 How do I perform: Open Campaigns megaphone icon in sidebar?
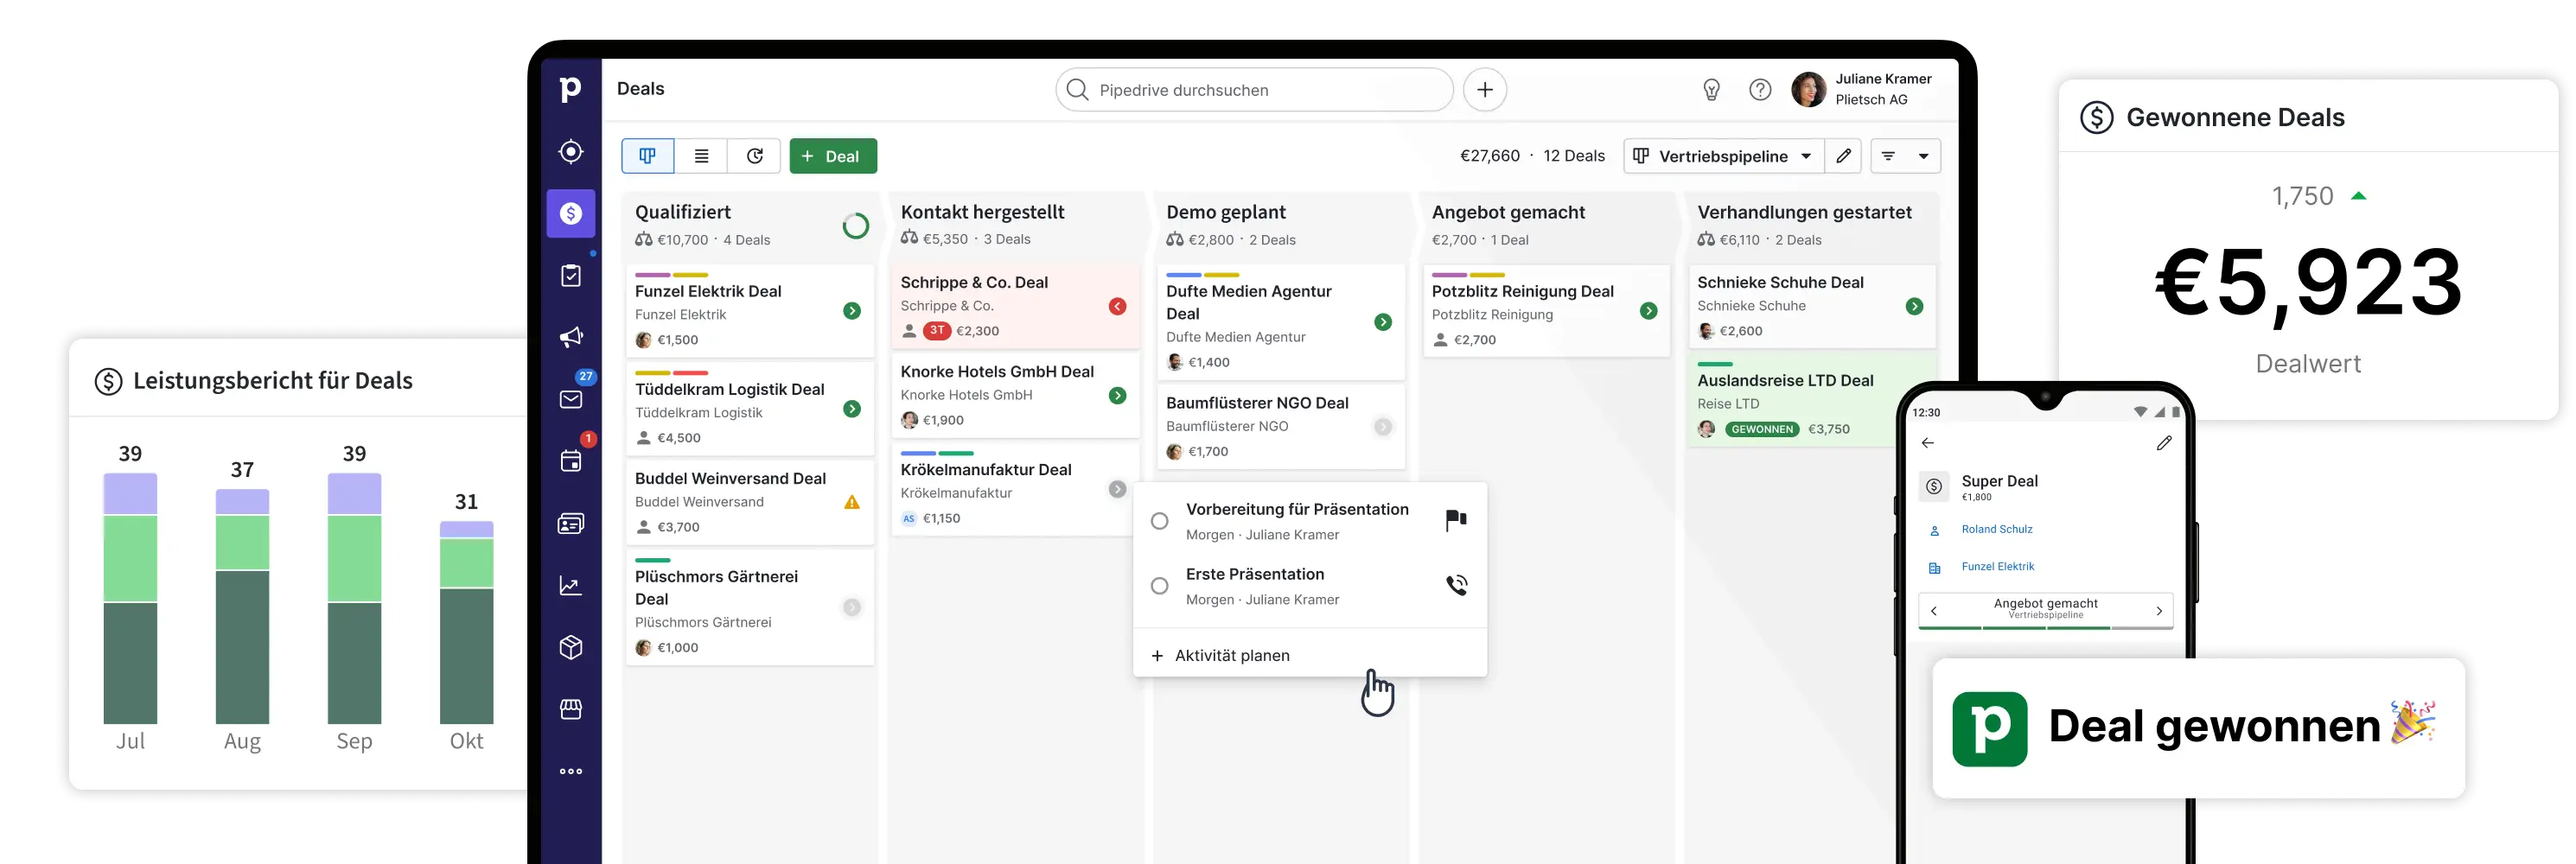coord(571,338)
